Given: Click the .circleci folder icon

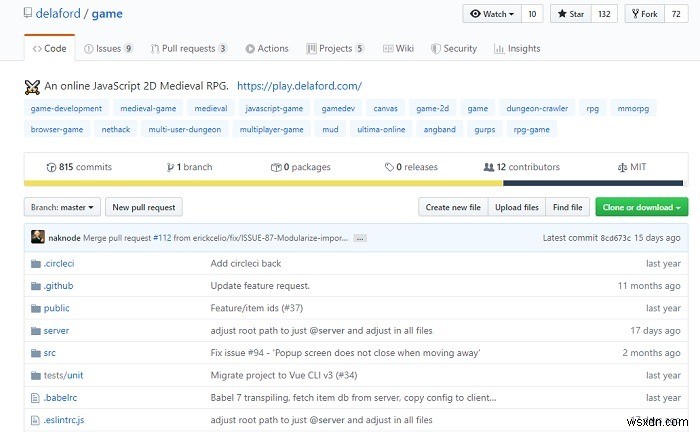Looking at the screenshot, I should [x=35, y=263].
